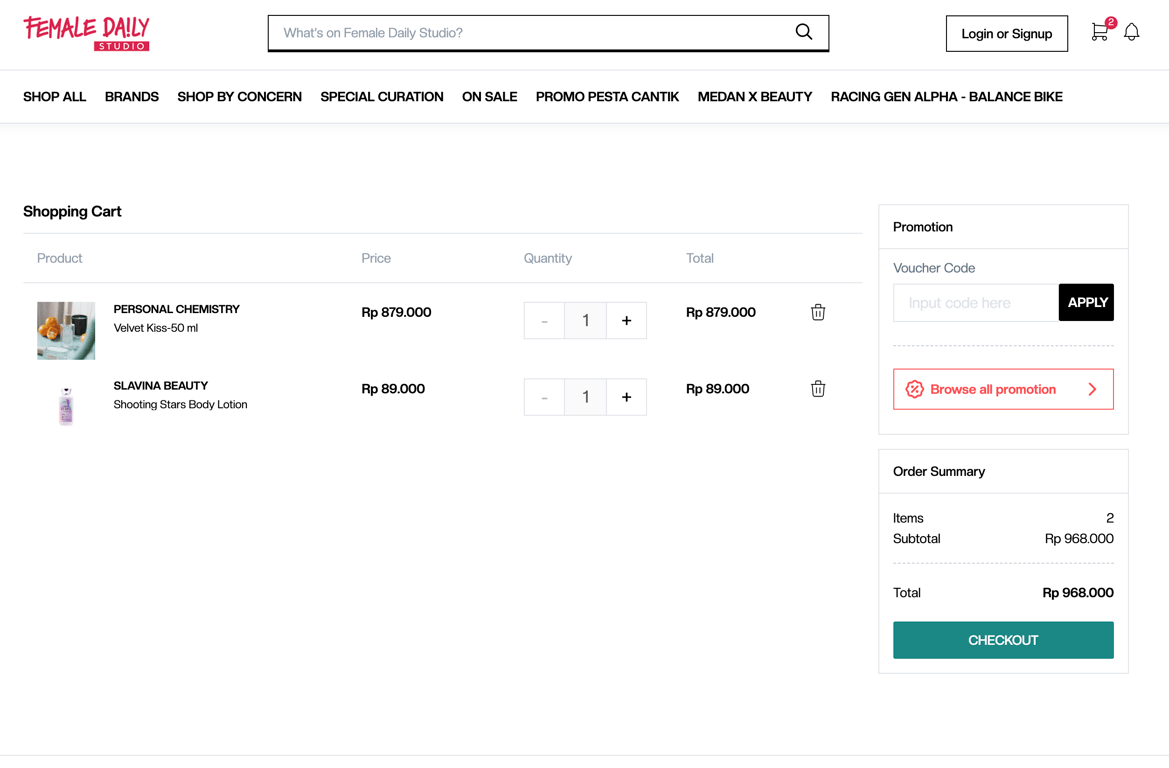Click the promotion discount badge icon

point(914,389)
